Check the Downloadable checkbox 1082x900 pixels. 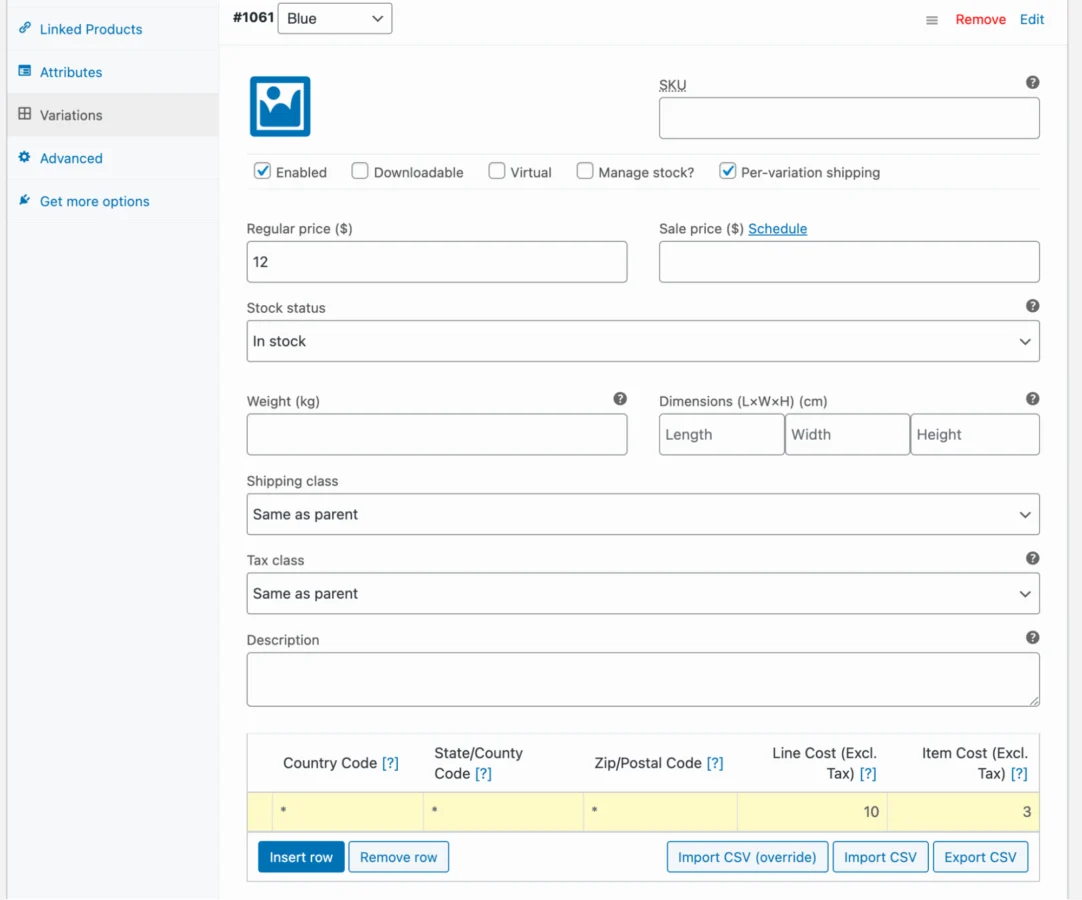click(360, 170)
